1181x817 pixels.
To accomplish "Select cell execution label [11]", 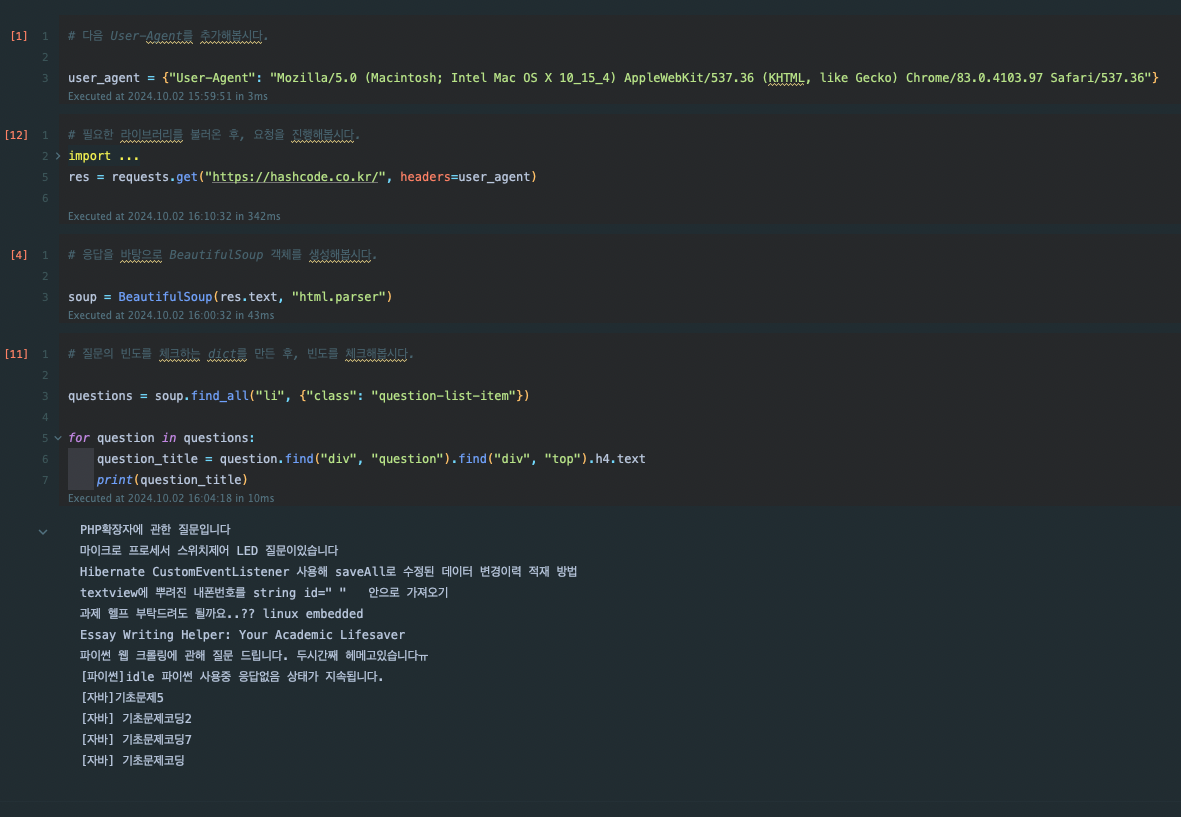I will click(x=17, y=354).
